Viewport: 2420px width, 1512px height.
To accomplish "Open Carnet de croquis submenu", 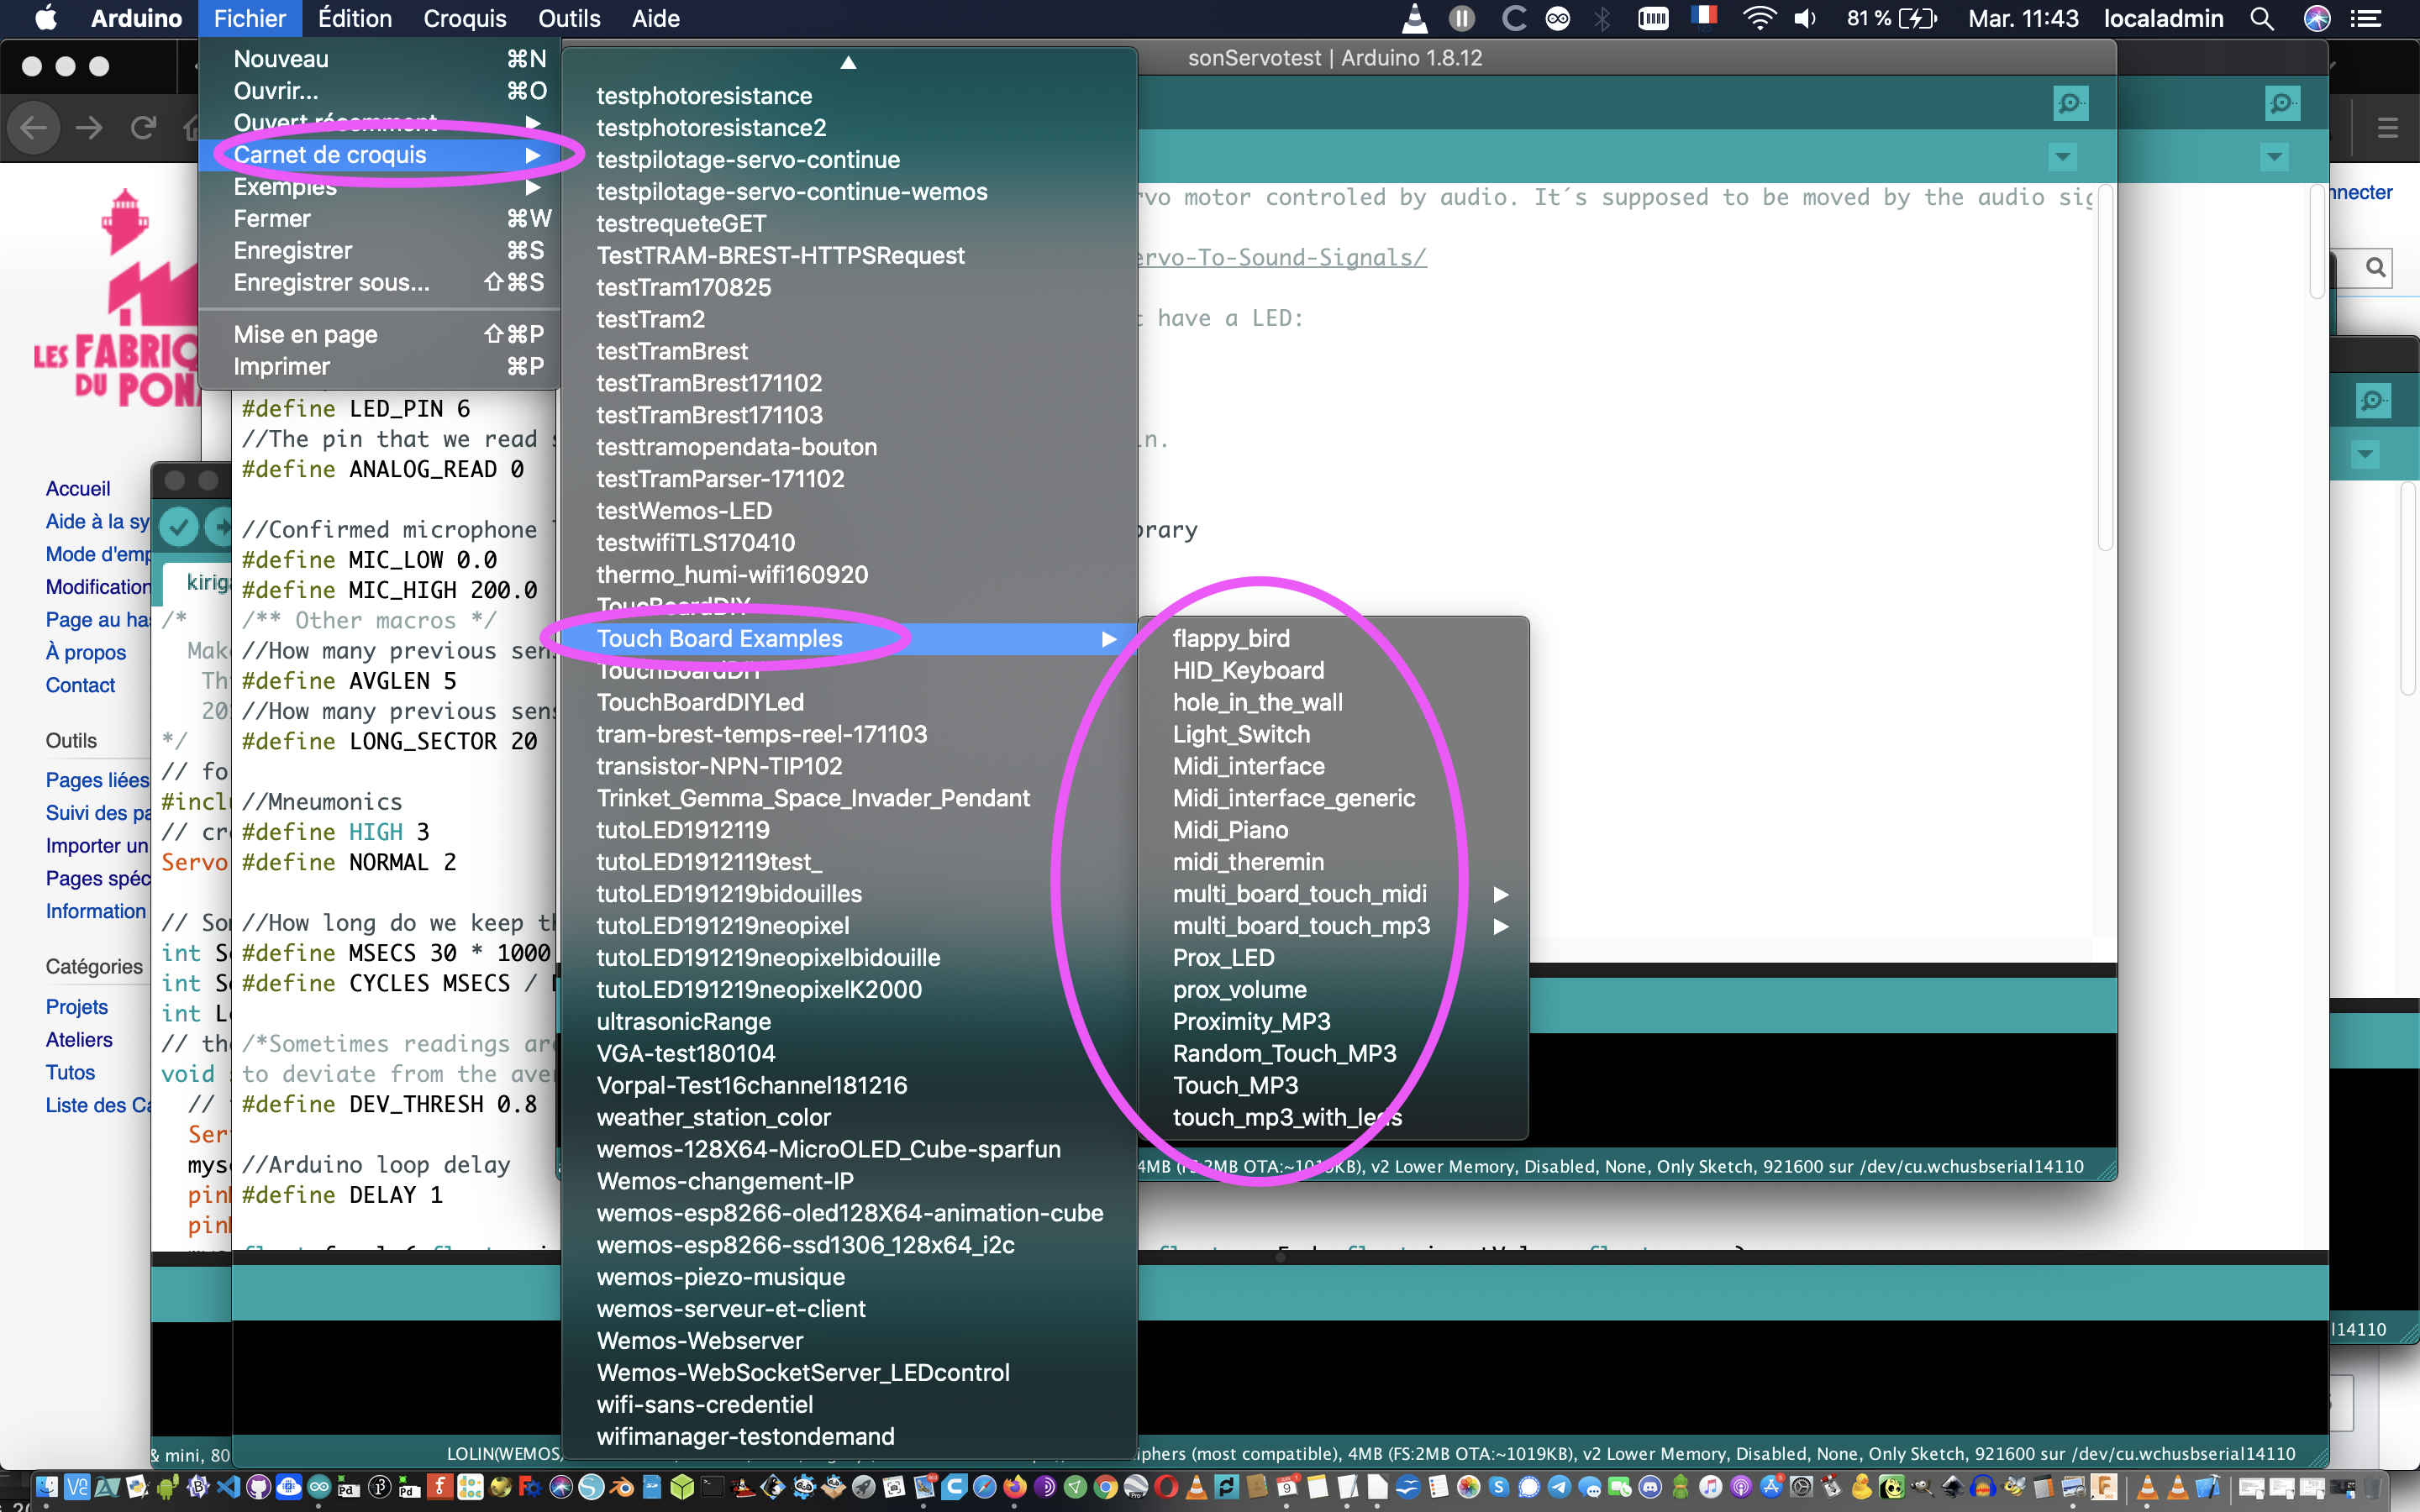I will tap(380, 155).
